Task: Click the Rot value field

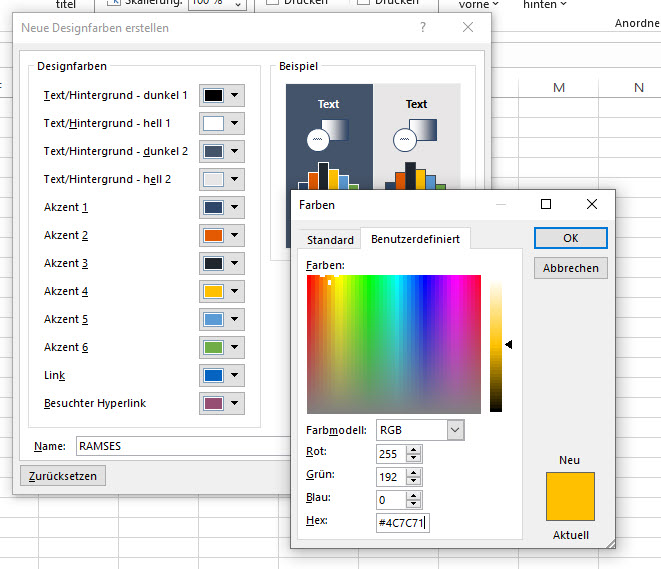Action: (392, 454)
